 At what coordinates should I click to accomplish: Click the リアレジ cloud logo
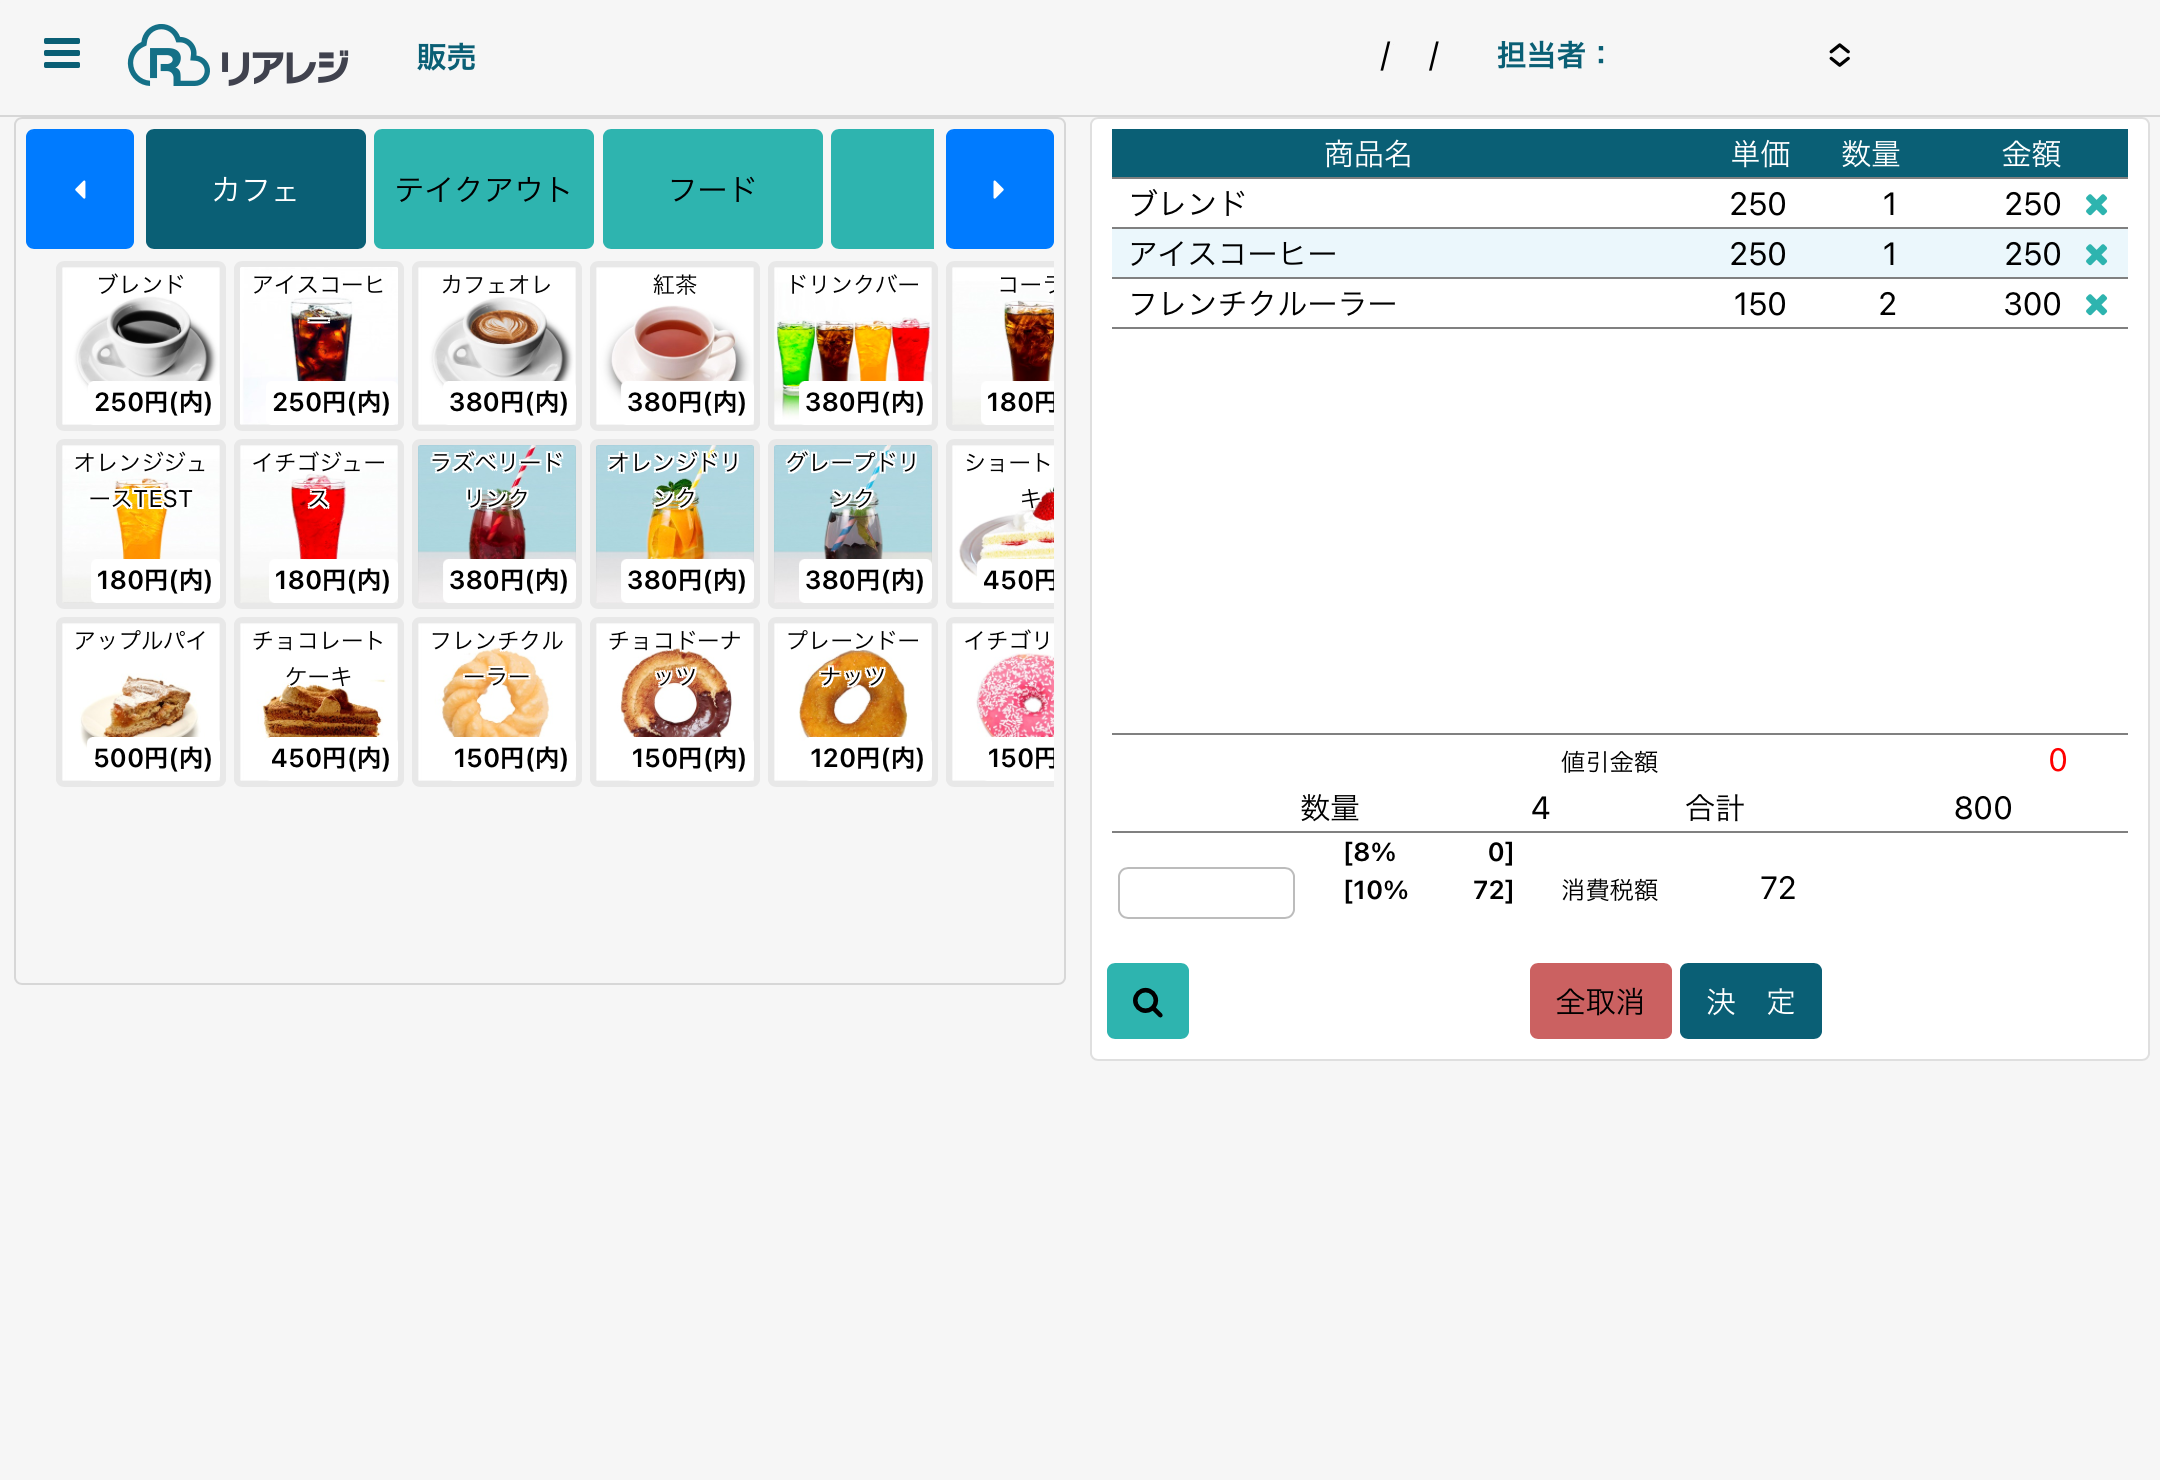pyautogui.click(x=238, y=57)
